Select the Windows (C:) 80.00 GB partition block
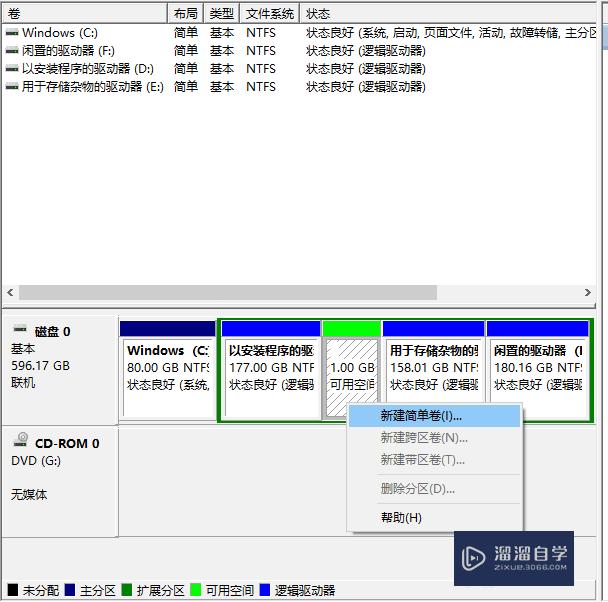The width and height of the screenshot is (608, 602). coord(168,371)
